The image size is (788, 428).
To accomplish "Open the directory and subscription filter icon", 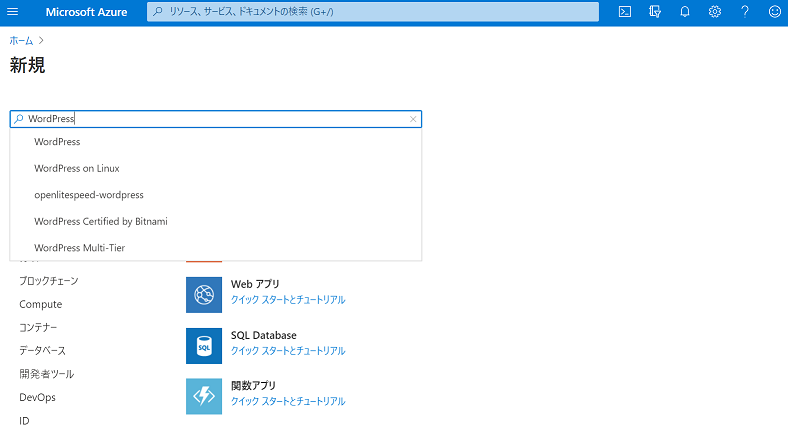I will 655,12.
